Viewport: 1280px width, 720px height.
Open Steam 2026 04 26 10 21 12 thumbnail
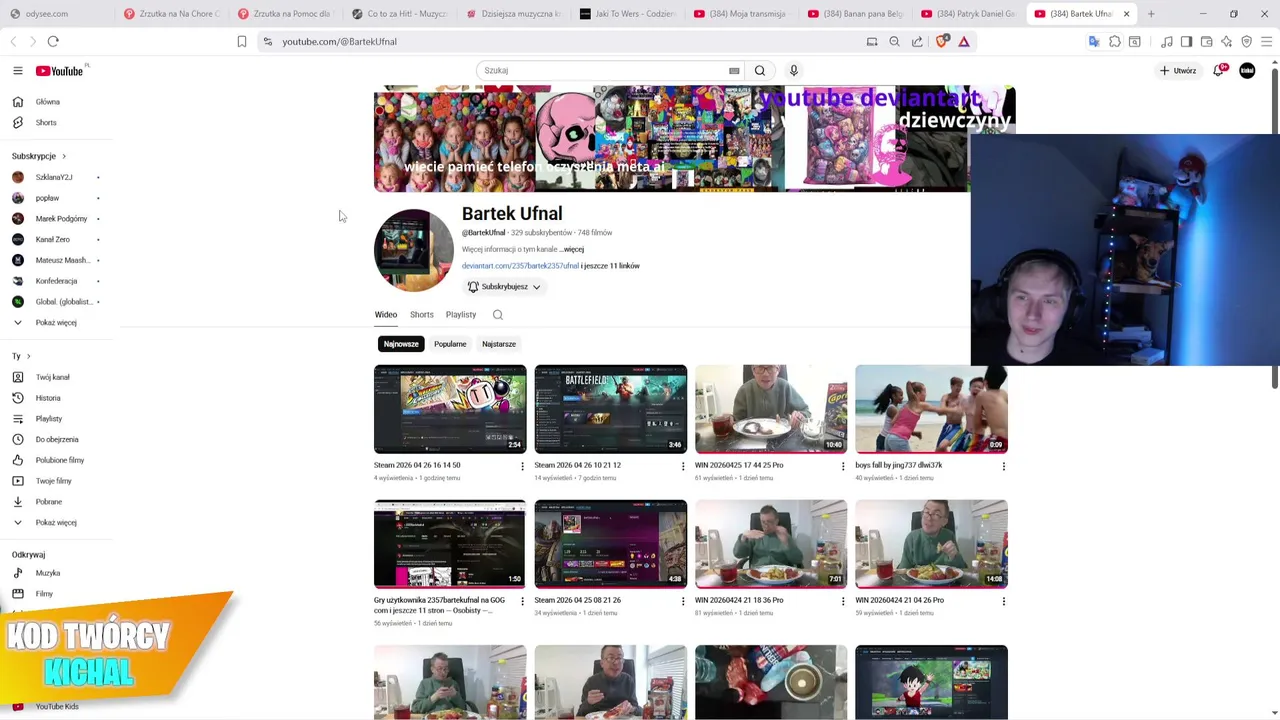click(x=611, y=409)
